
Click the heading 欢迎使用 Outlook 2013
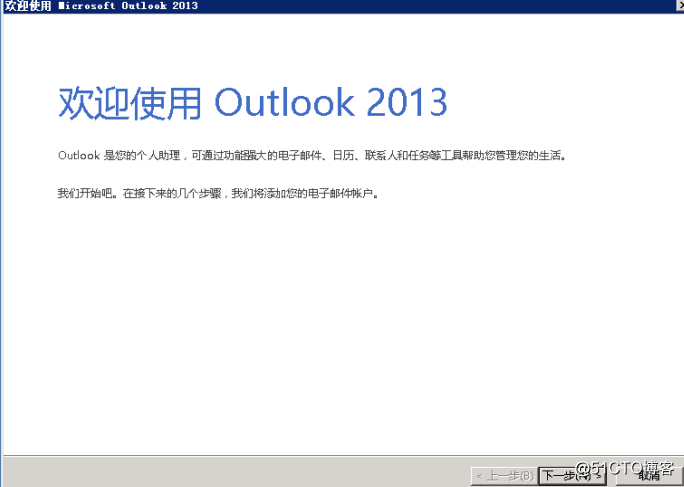(253, 103)
